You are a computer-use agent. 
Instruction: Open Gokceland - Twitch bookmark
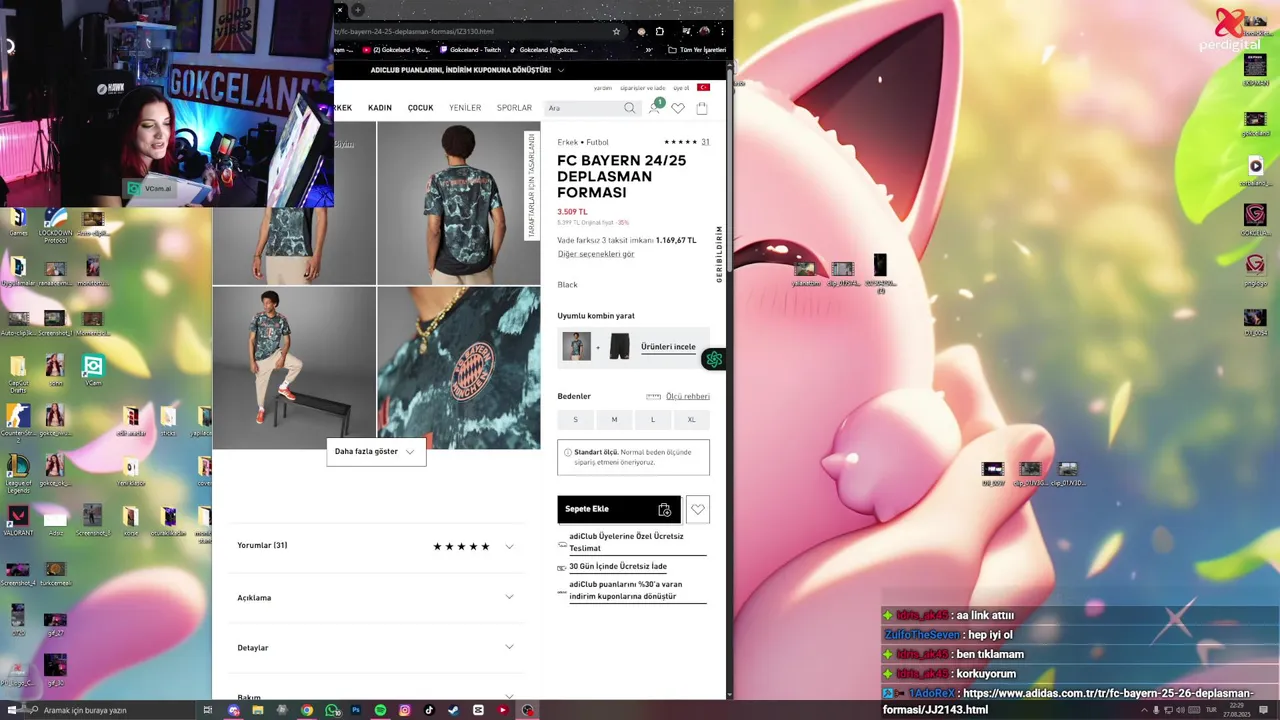pyautogui.click(x=470, y=50)
